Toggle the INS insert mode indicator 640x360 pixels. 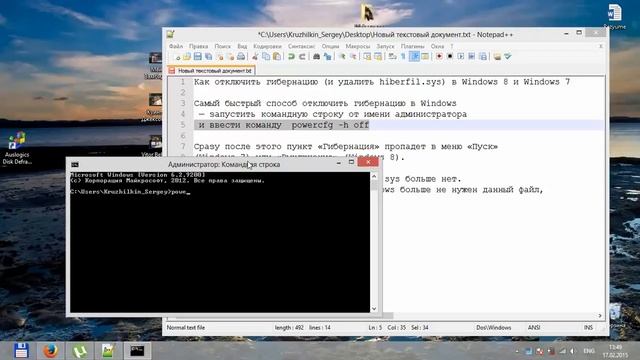pyautogui.click(x=588, y=328)
